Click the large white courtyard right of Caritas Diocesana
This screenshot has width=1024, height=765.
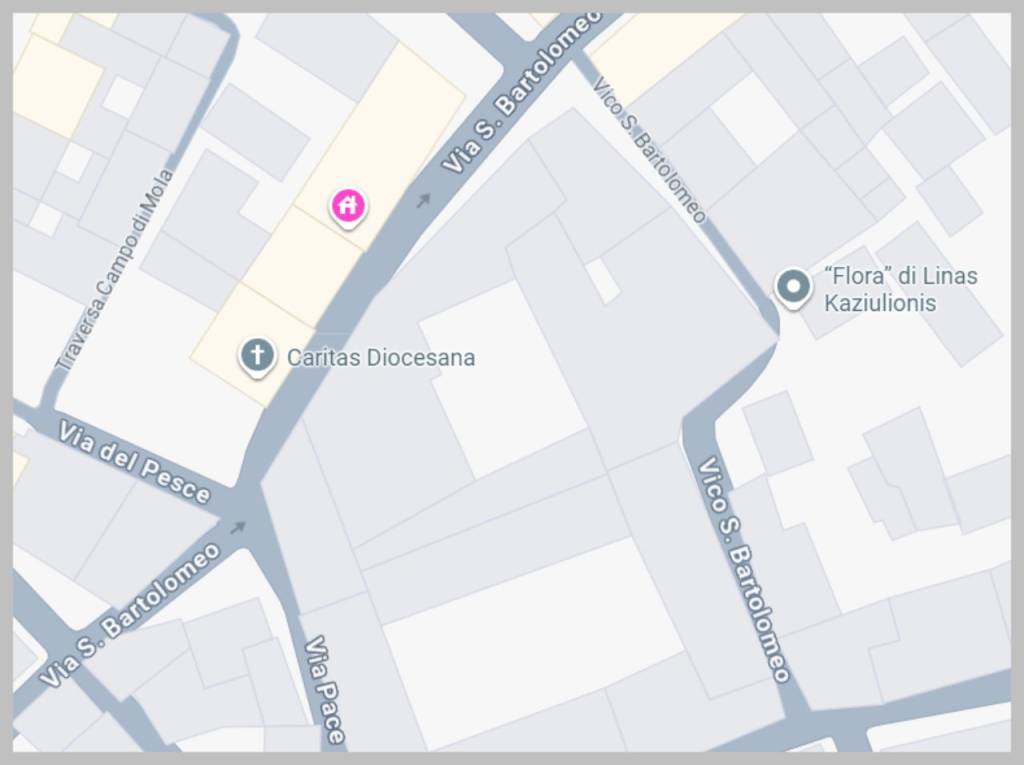click(x=501, y=379)
